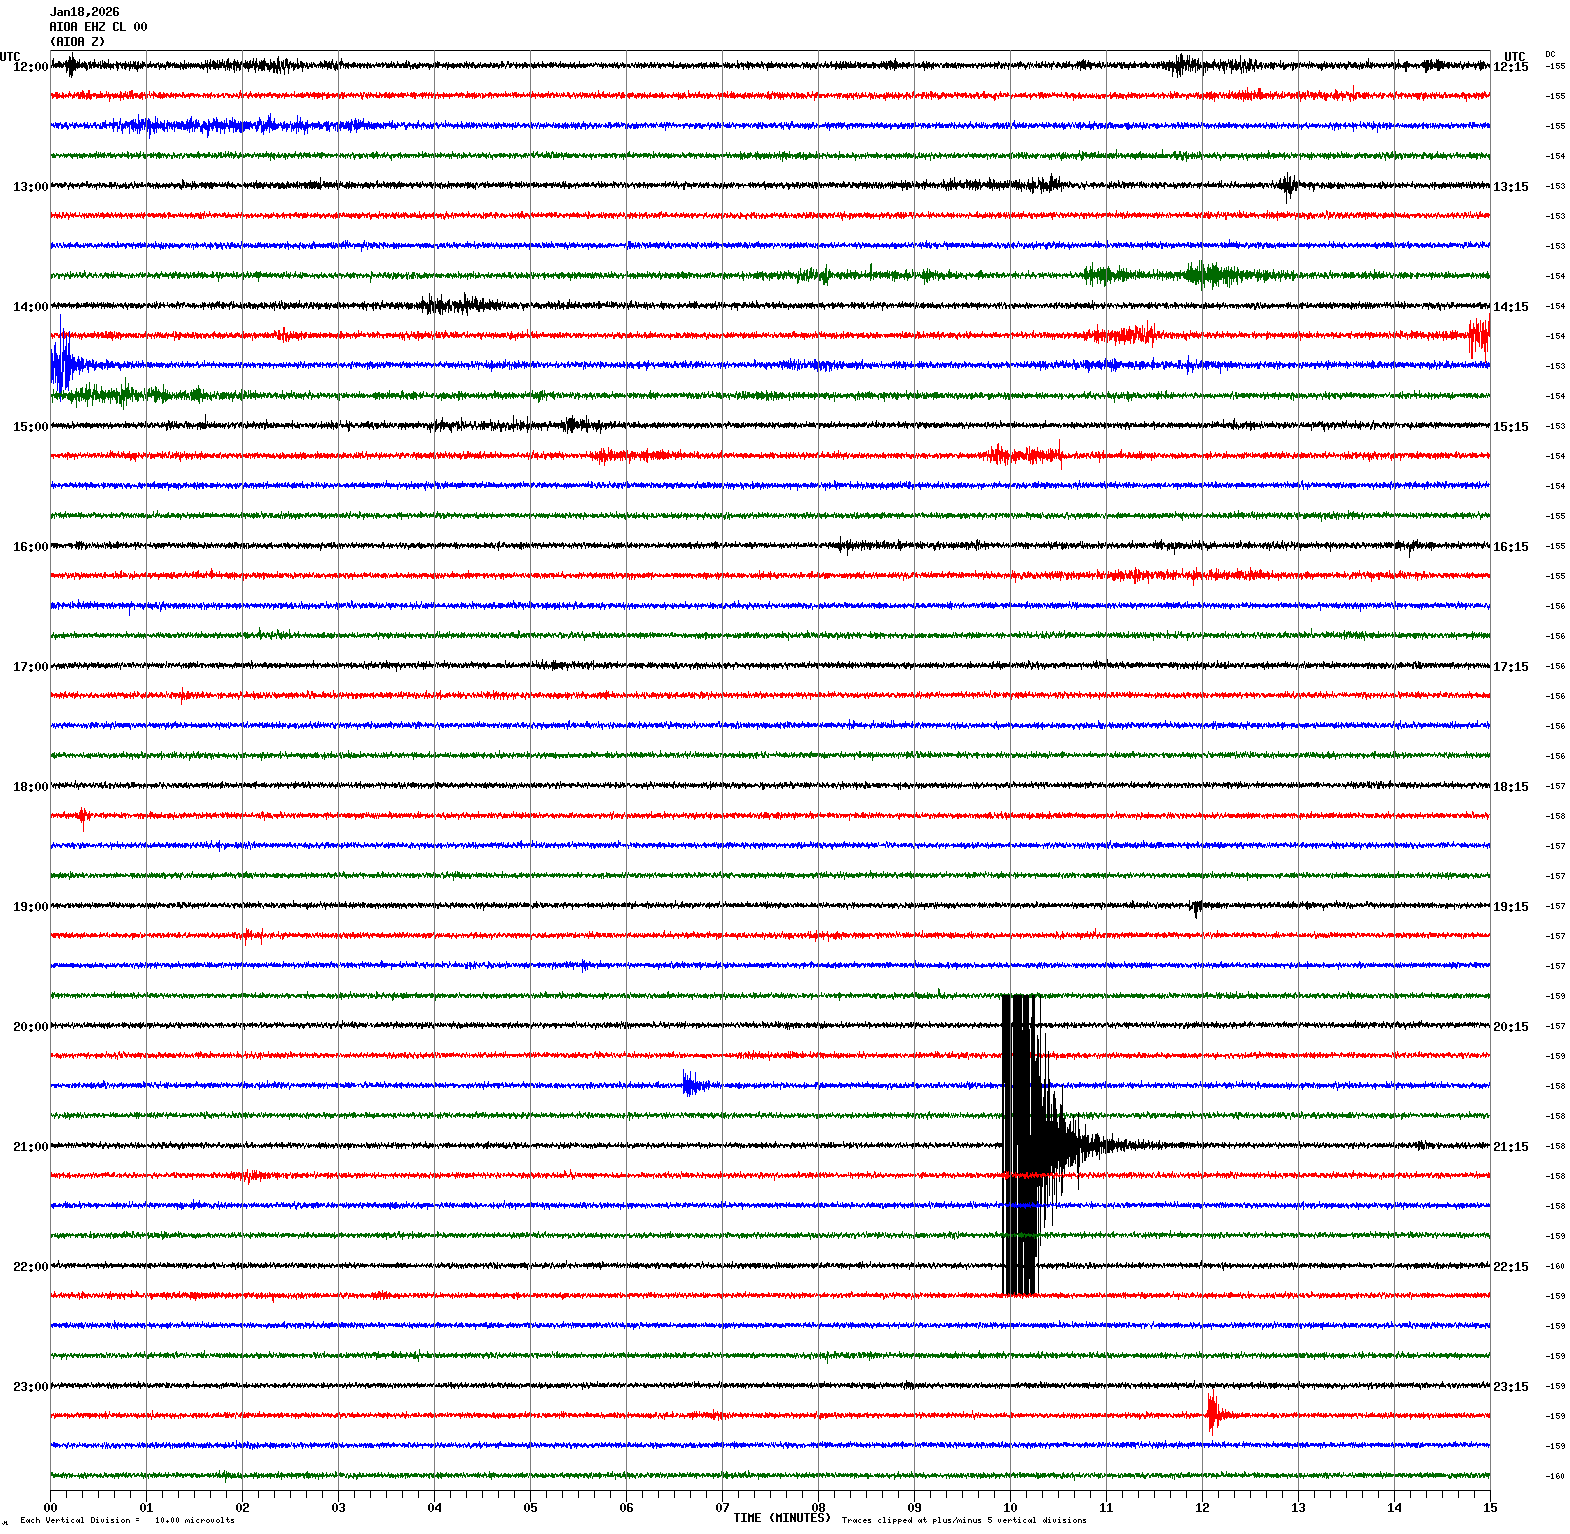
Task: Click the TIME (MINUTES) axis title
Action: [781, 1518]
